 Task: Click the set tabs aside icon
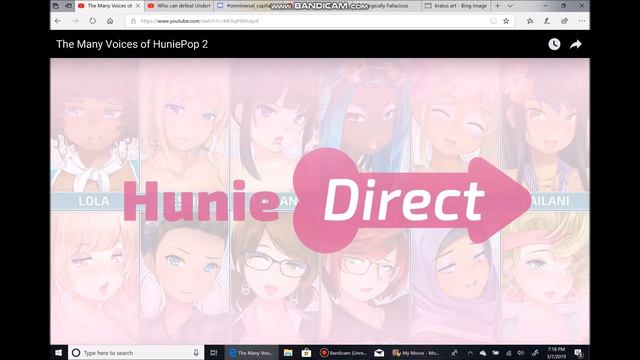[68, 6]
